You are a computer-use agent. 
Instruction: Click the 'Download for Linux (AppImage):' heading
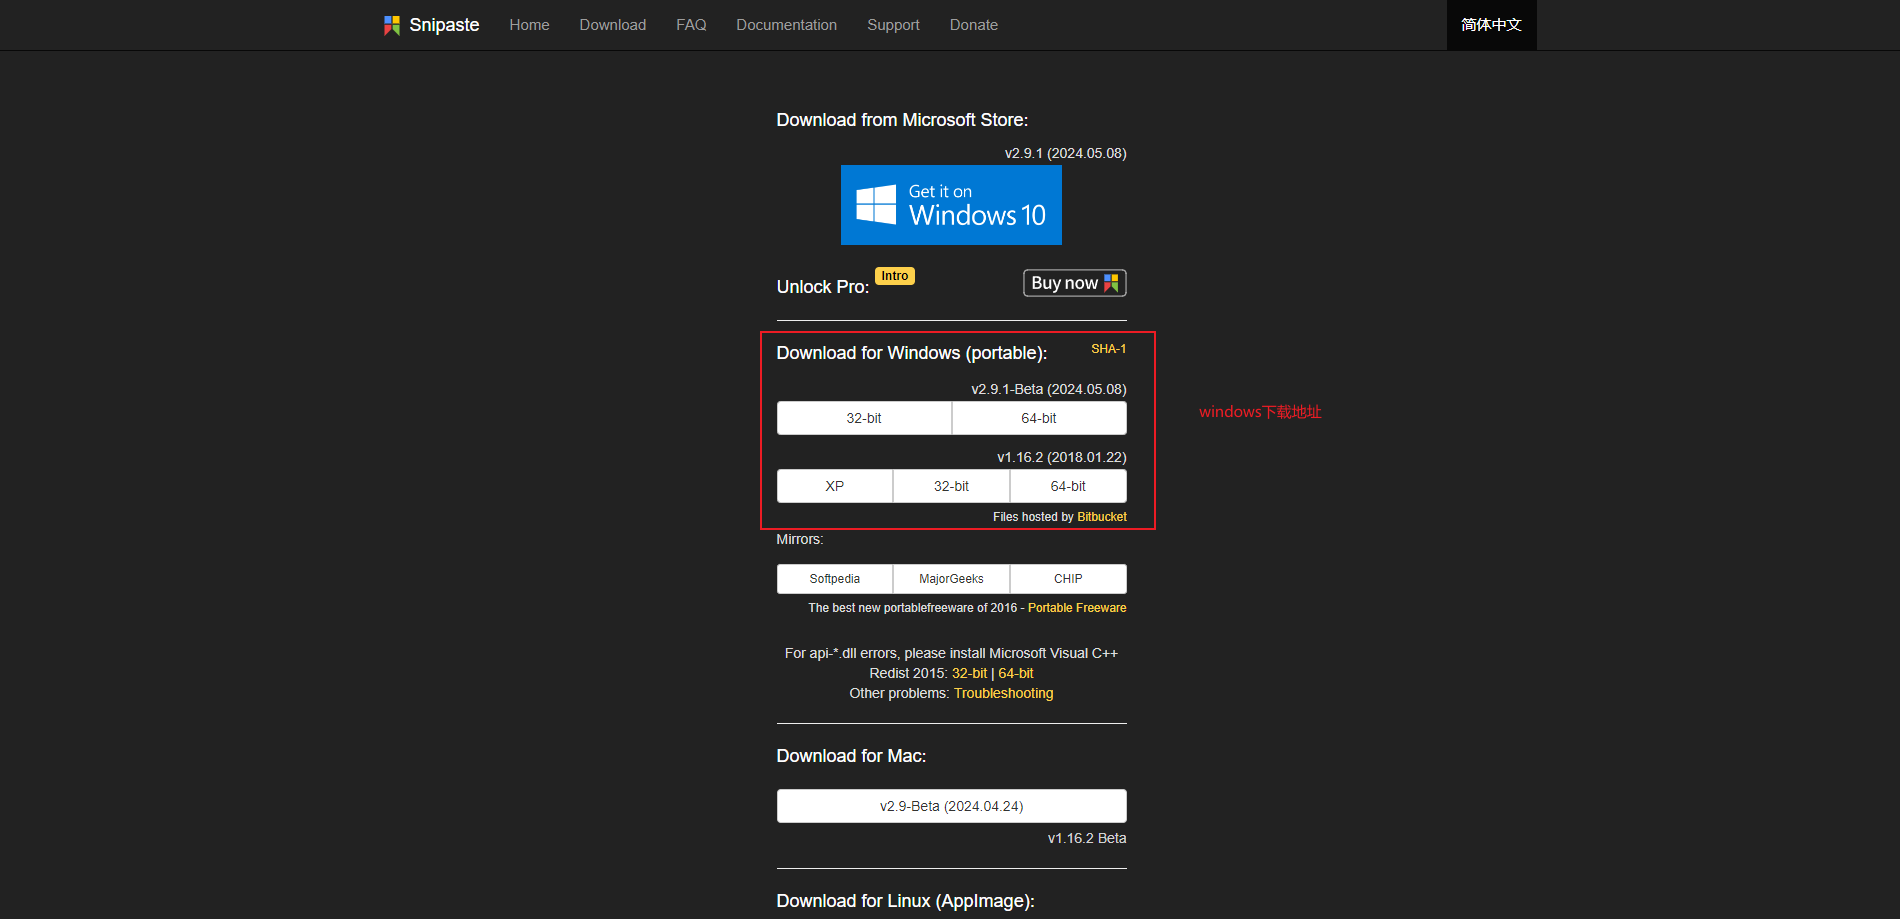click(x=905, y=901)
